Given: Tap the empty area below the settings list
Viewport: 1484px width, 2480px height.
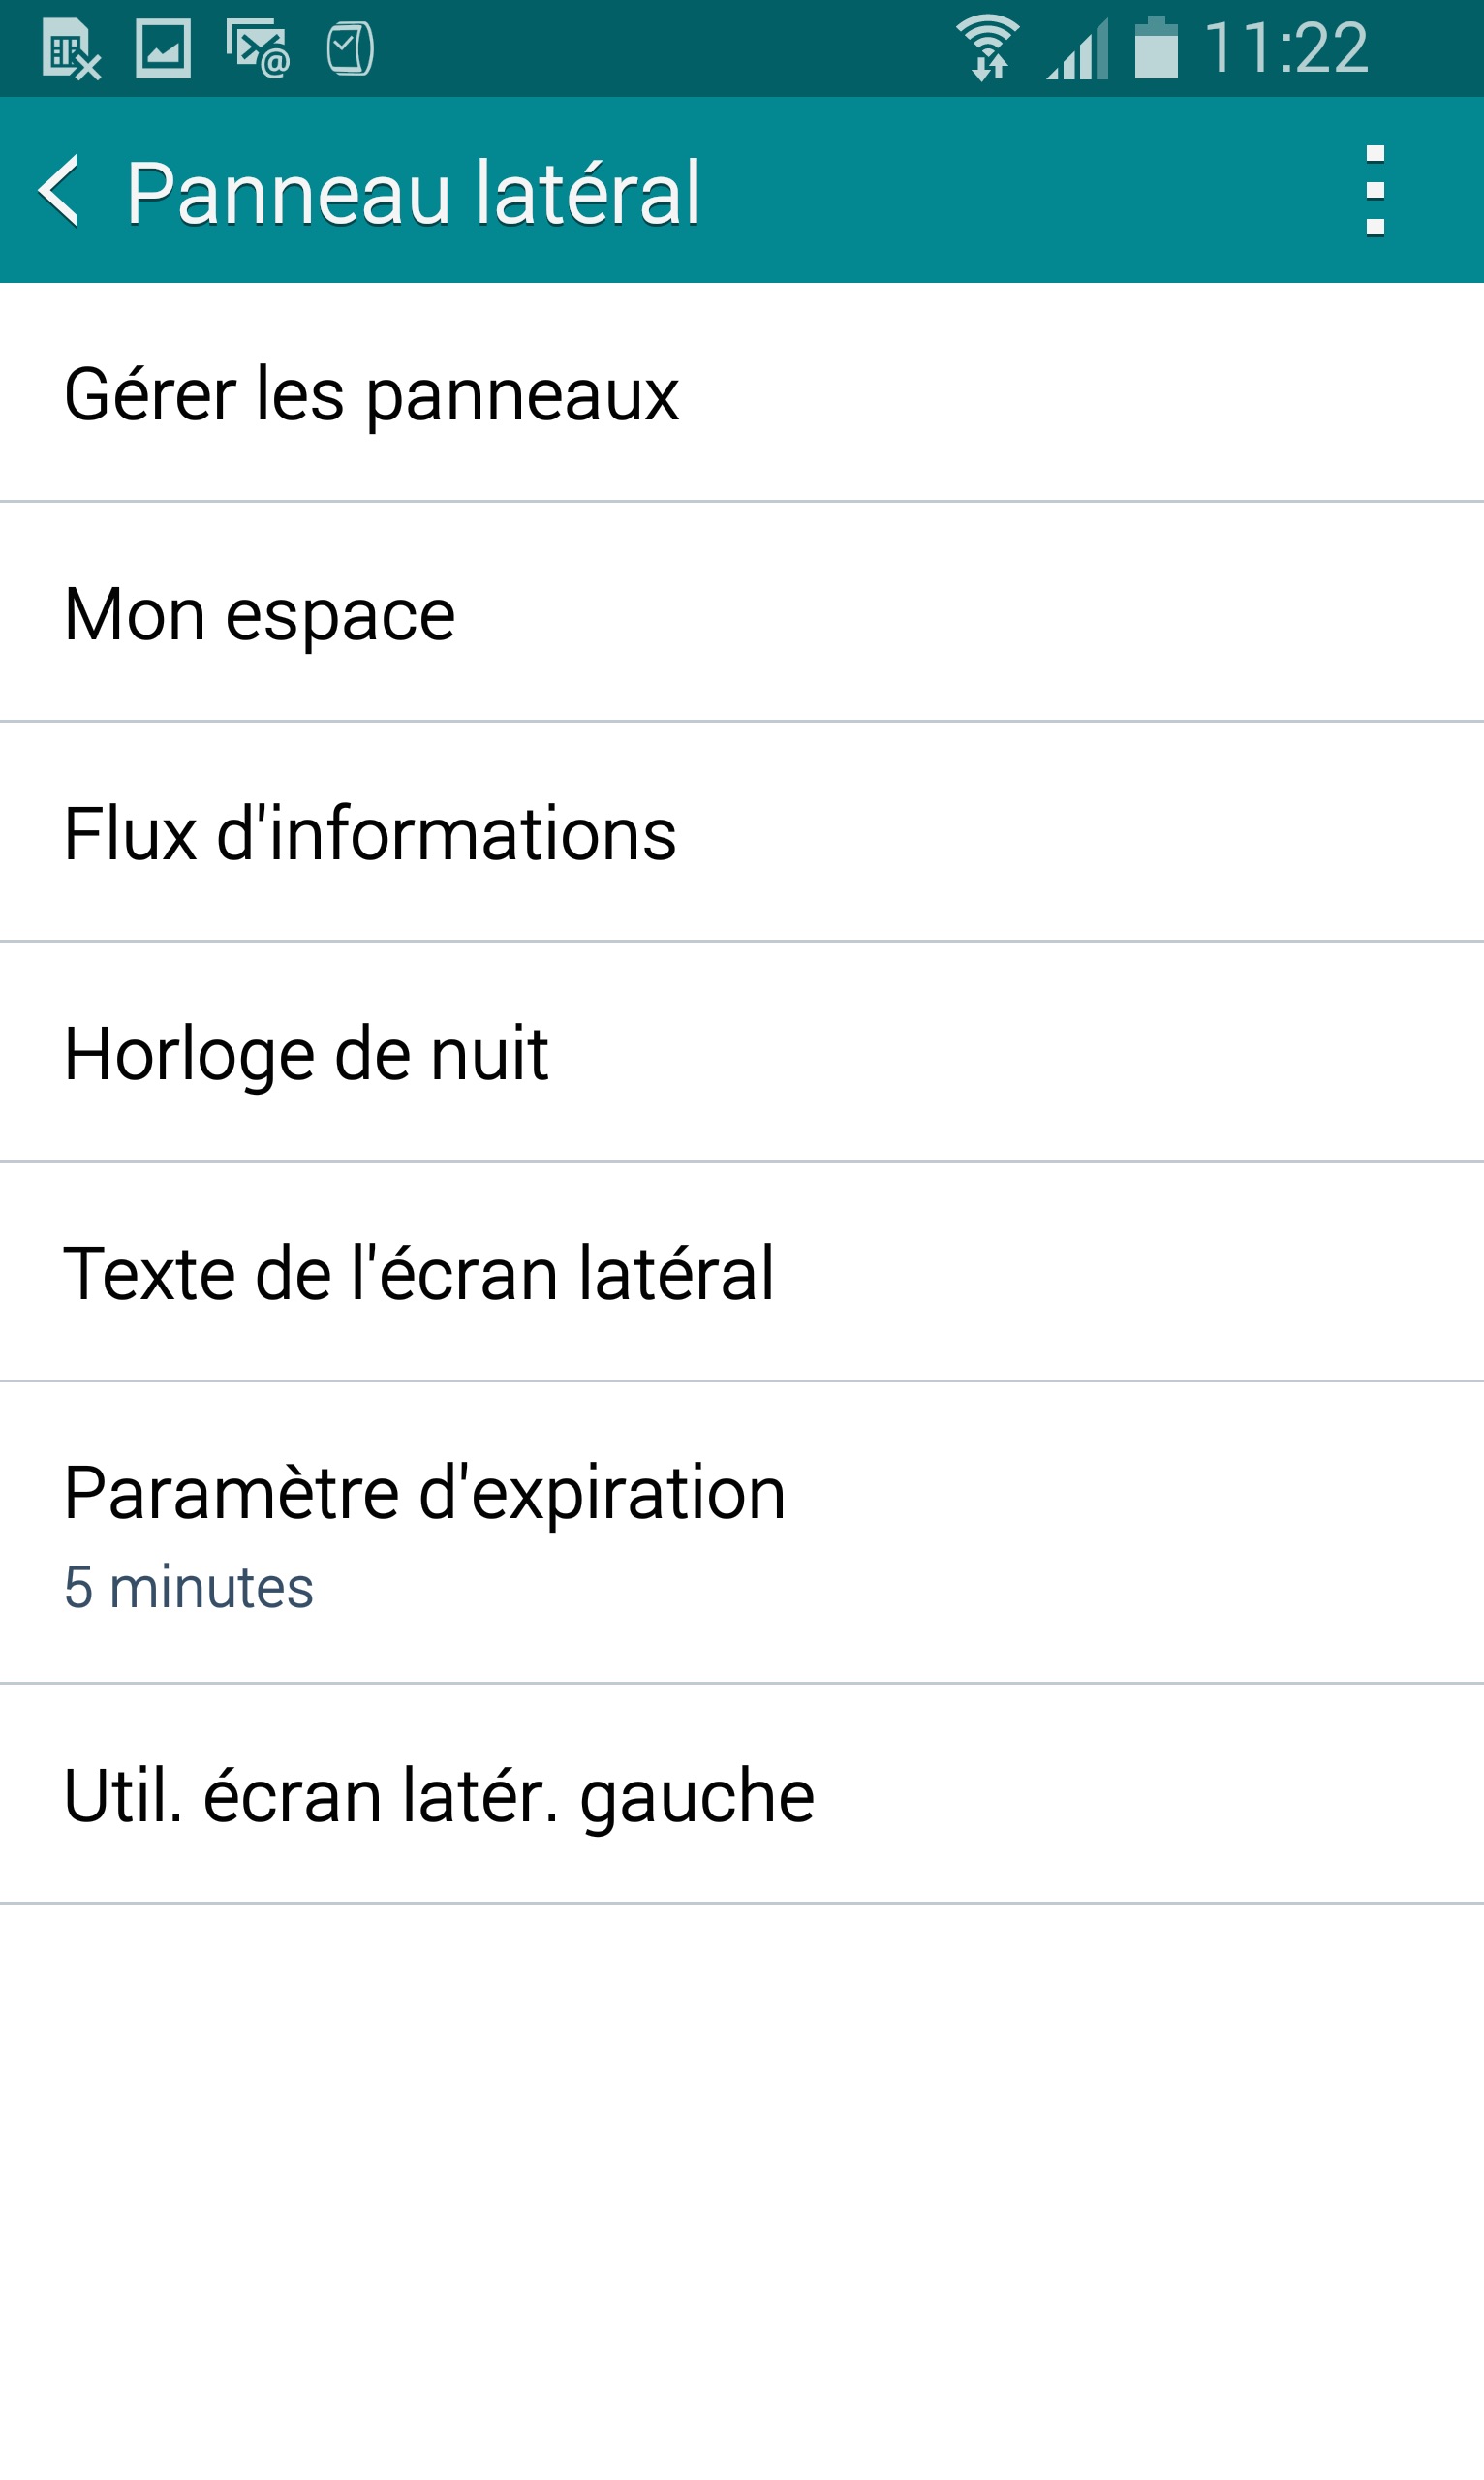Looking at the screenshot, I should click(x=742, y=2190).
